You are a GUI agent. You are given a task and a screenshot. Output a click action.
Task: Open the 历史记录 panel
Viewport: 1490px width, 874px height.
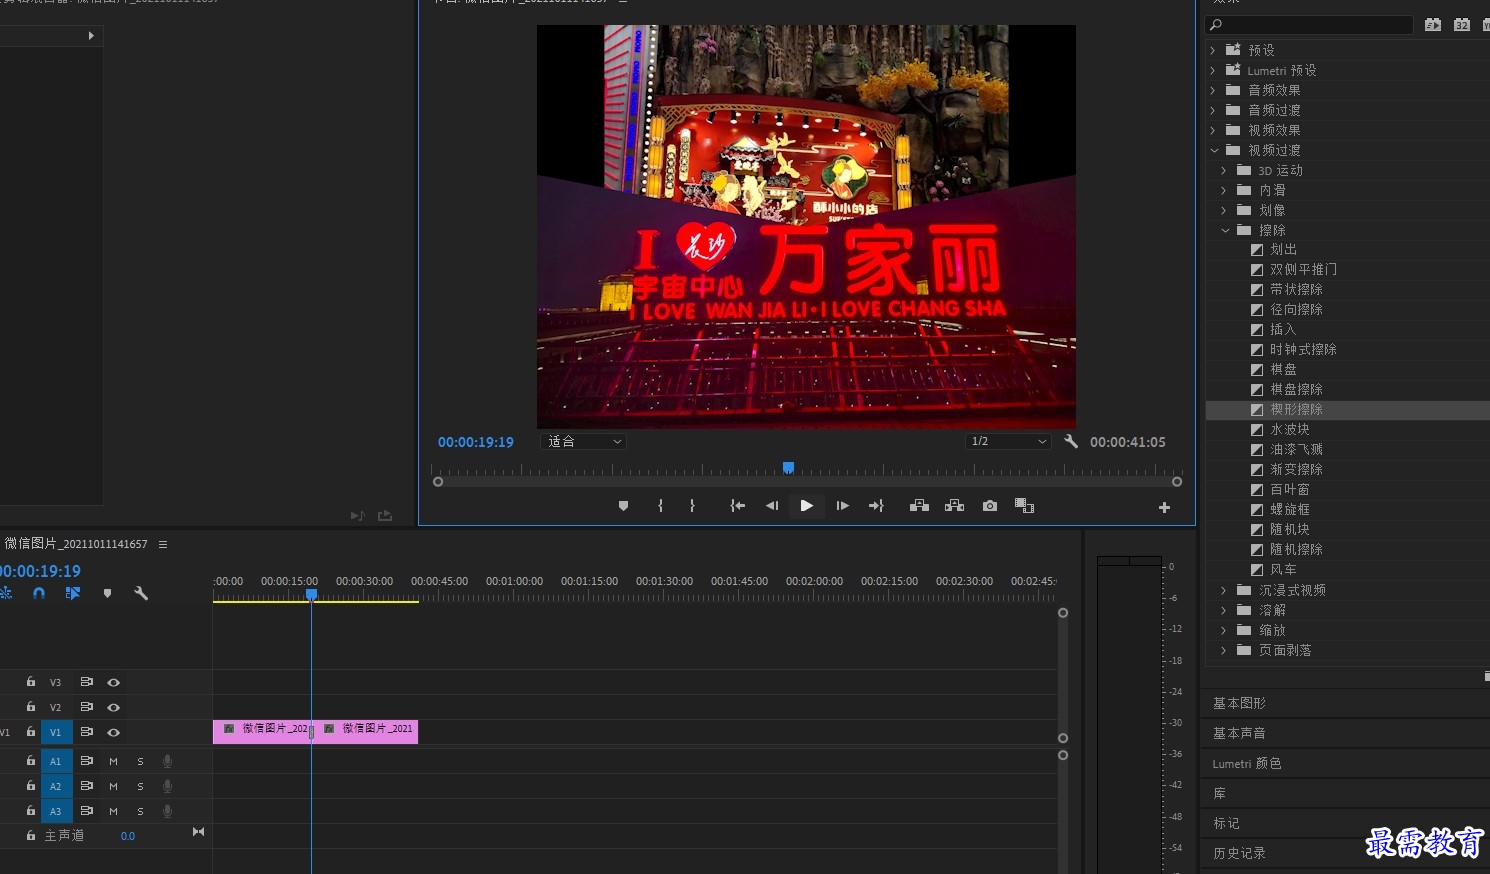click(x=1239, y=853)
